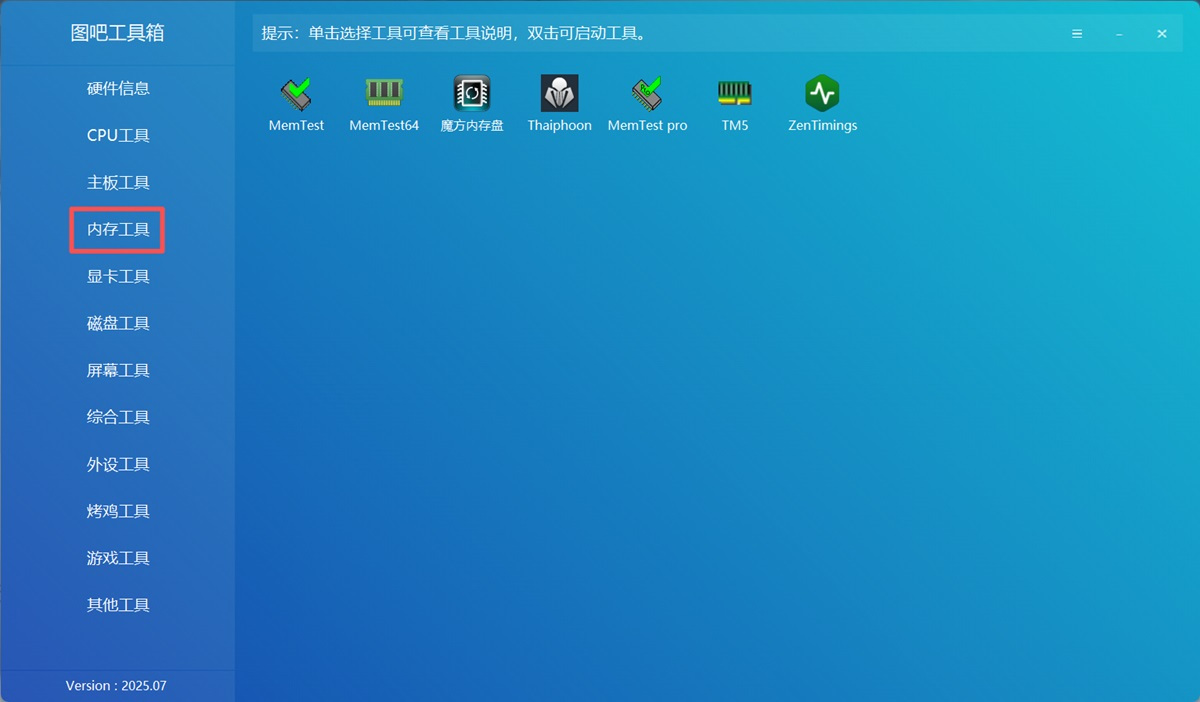
Task: Switch to the CPU工具 category
Action: click(117, 135)
